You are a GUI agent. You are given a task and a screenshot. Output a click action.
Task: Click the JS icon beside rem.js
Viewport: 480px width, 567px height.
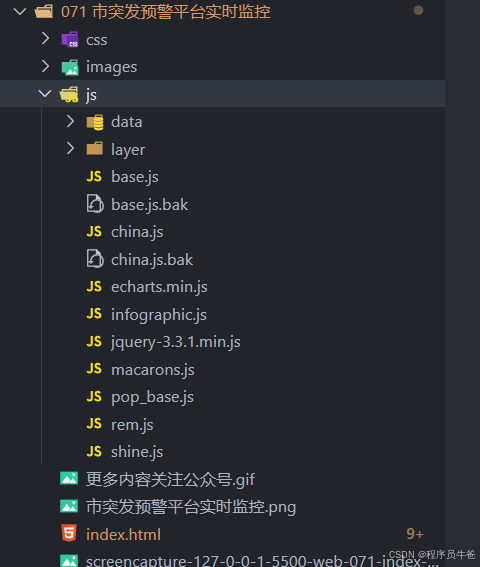click(94, 424)
